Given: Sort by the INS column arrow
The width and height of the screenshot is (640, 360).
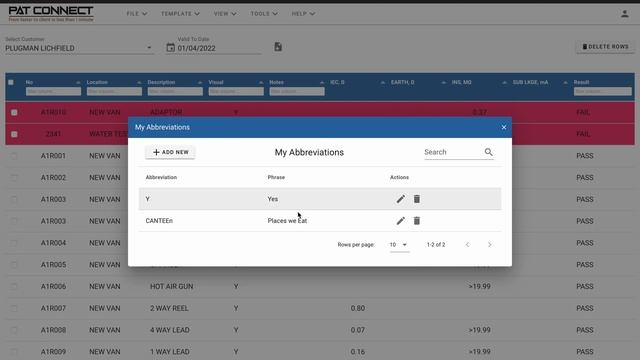Looking at the screenshot, I should tap(504, 82).
